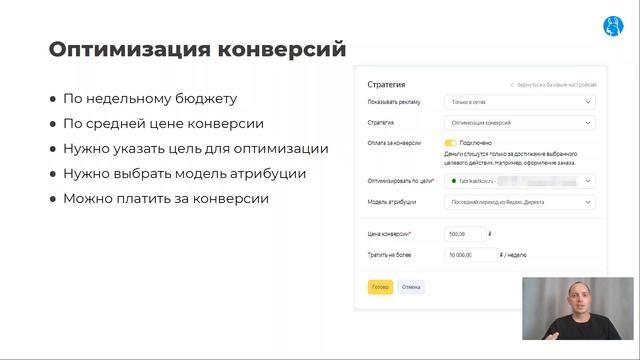Click the bullet 'По недельному бюджету'
Viewport: 640px width, 360px height.
coord(150,98)
